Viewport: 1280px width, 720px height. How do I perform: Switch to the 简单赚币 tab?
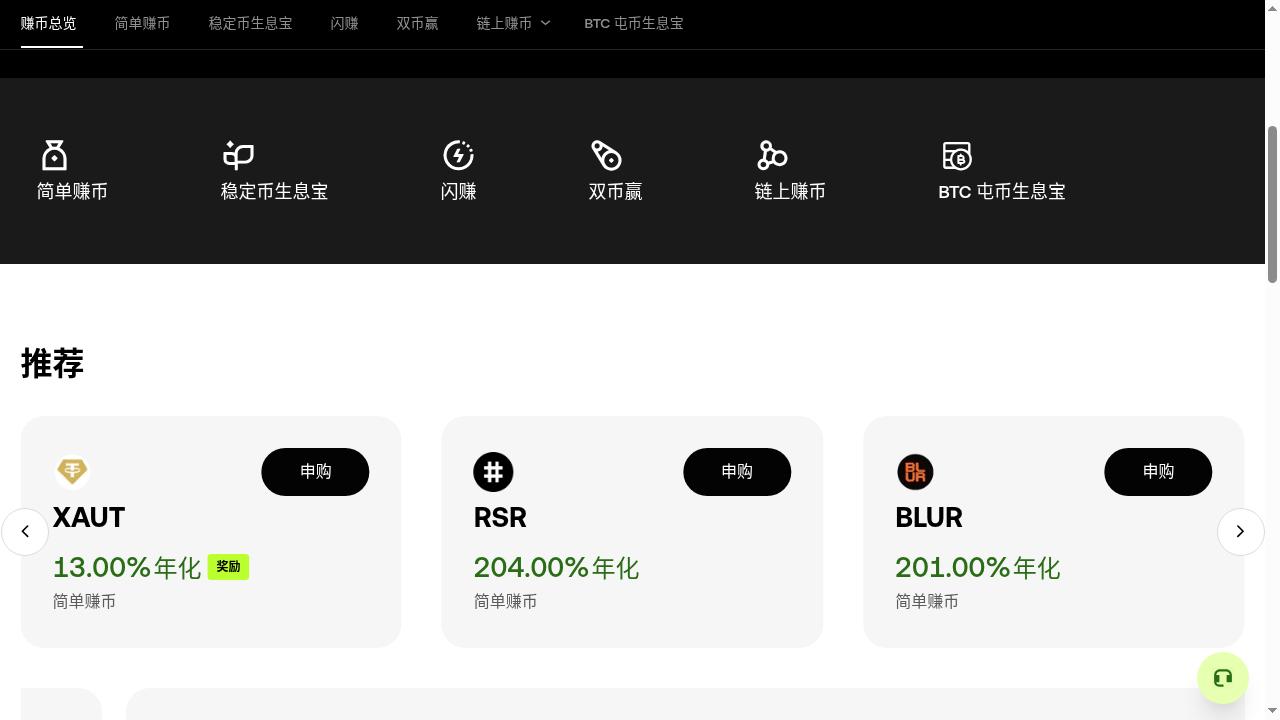pyautogui.click(x=142, y=23)
